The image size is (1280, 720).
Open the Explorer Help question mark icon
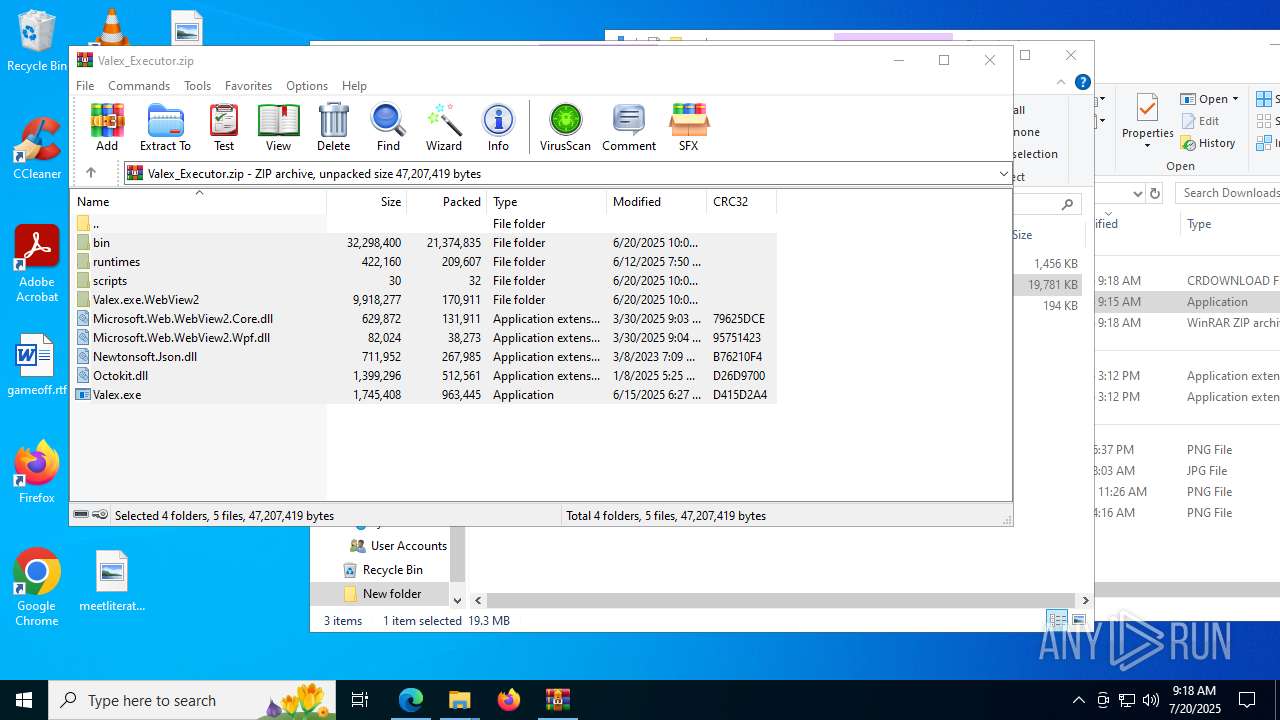click(x=1082, y=82)
